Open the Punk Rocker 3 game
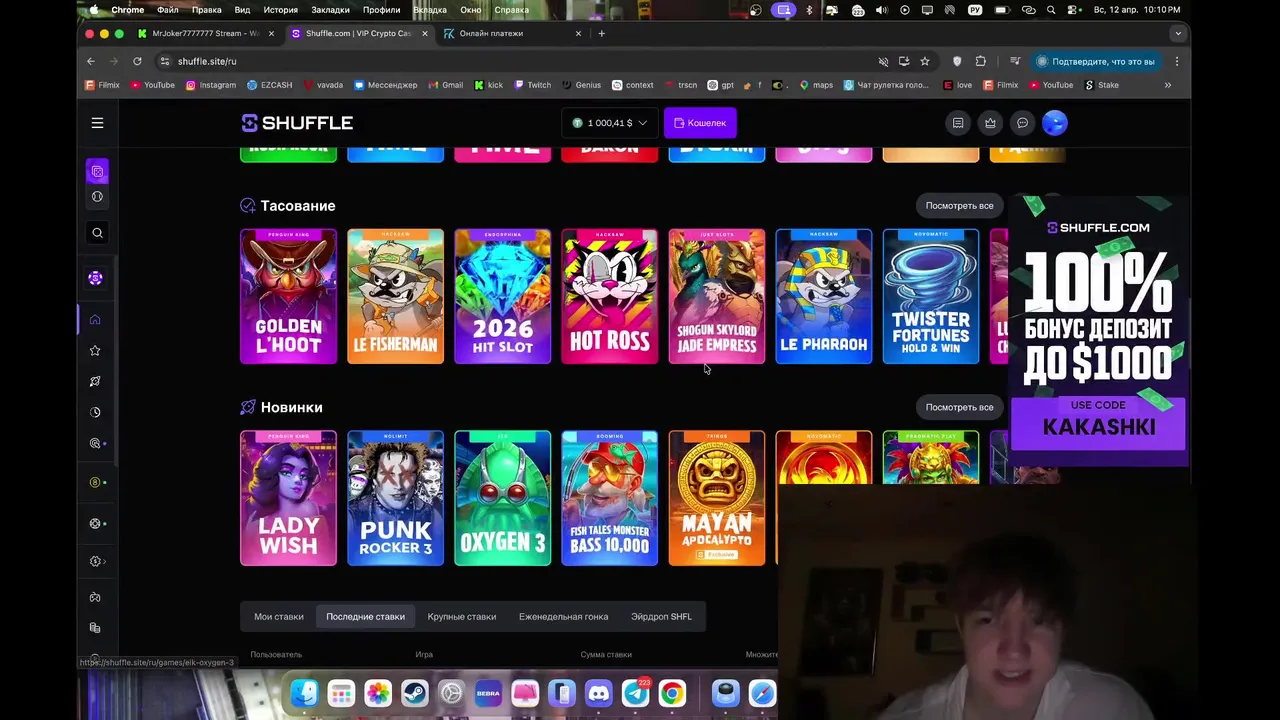Image resolution: width=1280 pixels, height=720 pixels. (395, 498)
